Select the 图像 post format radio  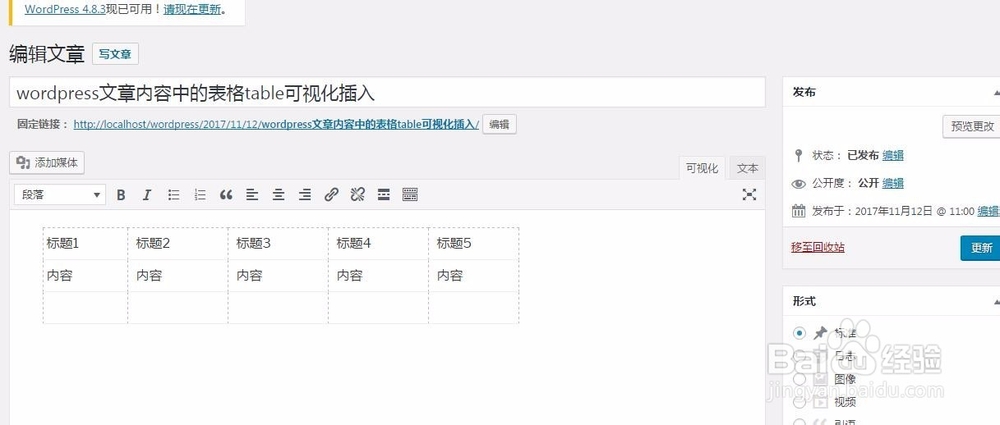click(800, 379)
